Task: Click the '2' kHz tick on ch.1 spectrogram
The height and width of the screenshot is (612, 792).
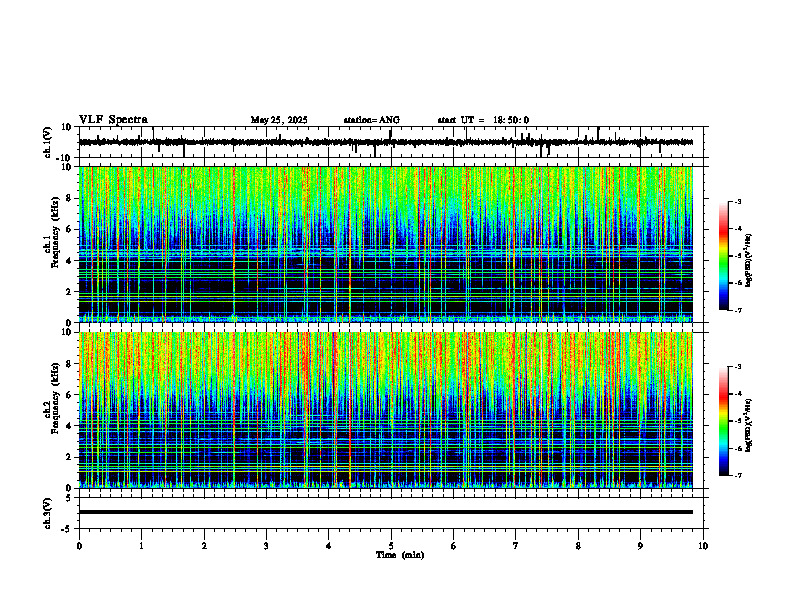Action: click(x=70, y=291)
